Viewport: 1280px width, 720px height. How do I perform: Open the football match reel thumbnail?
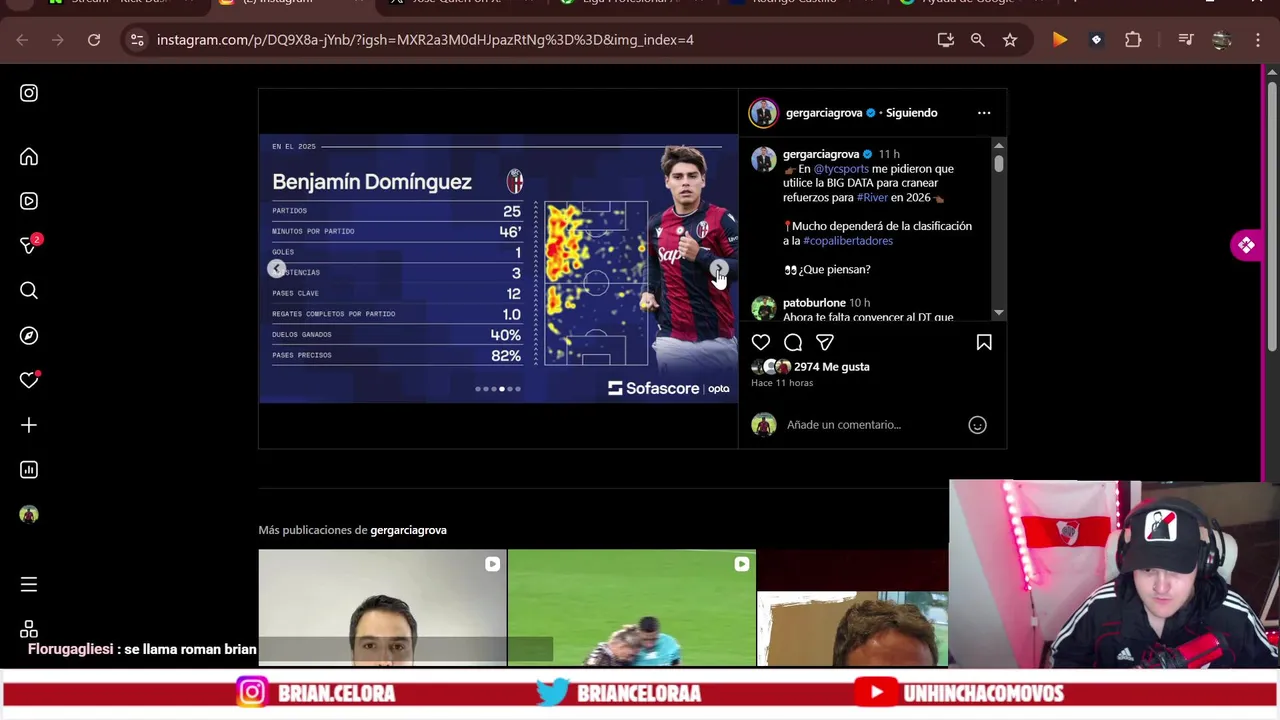[632, 608]
